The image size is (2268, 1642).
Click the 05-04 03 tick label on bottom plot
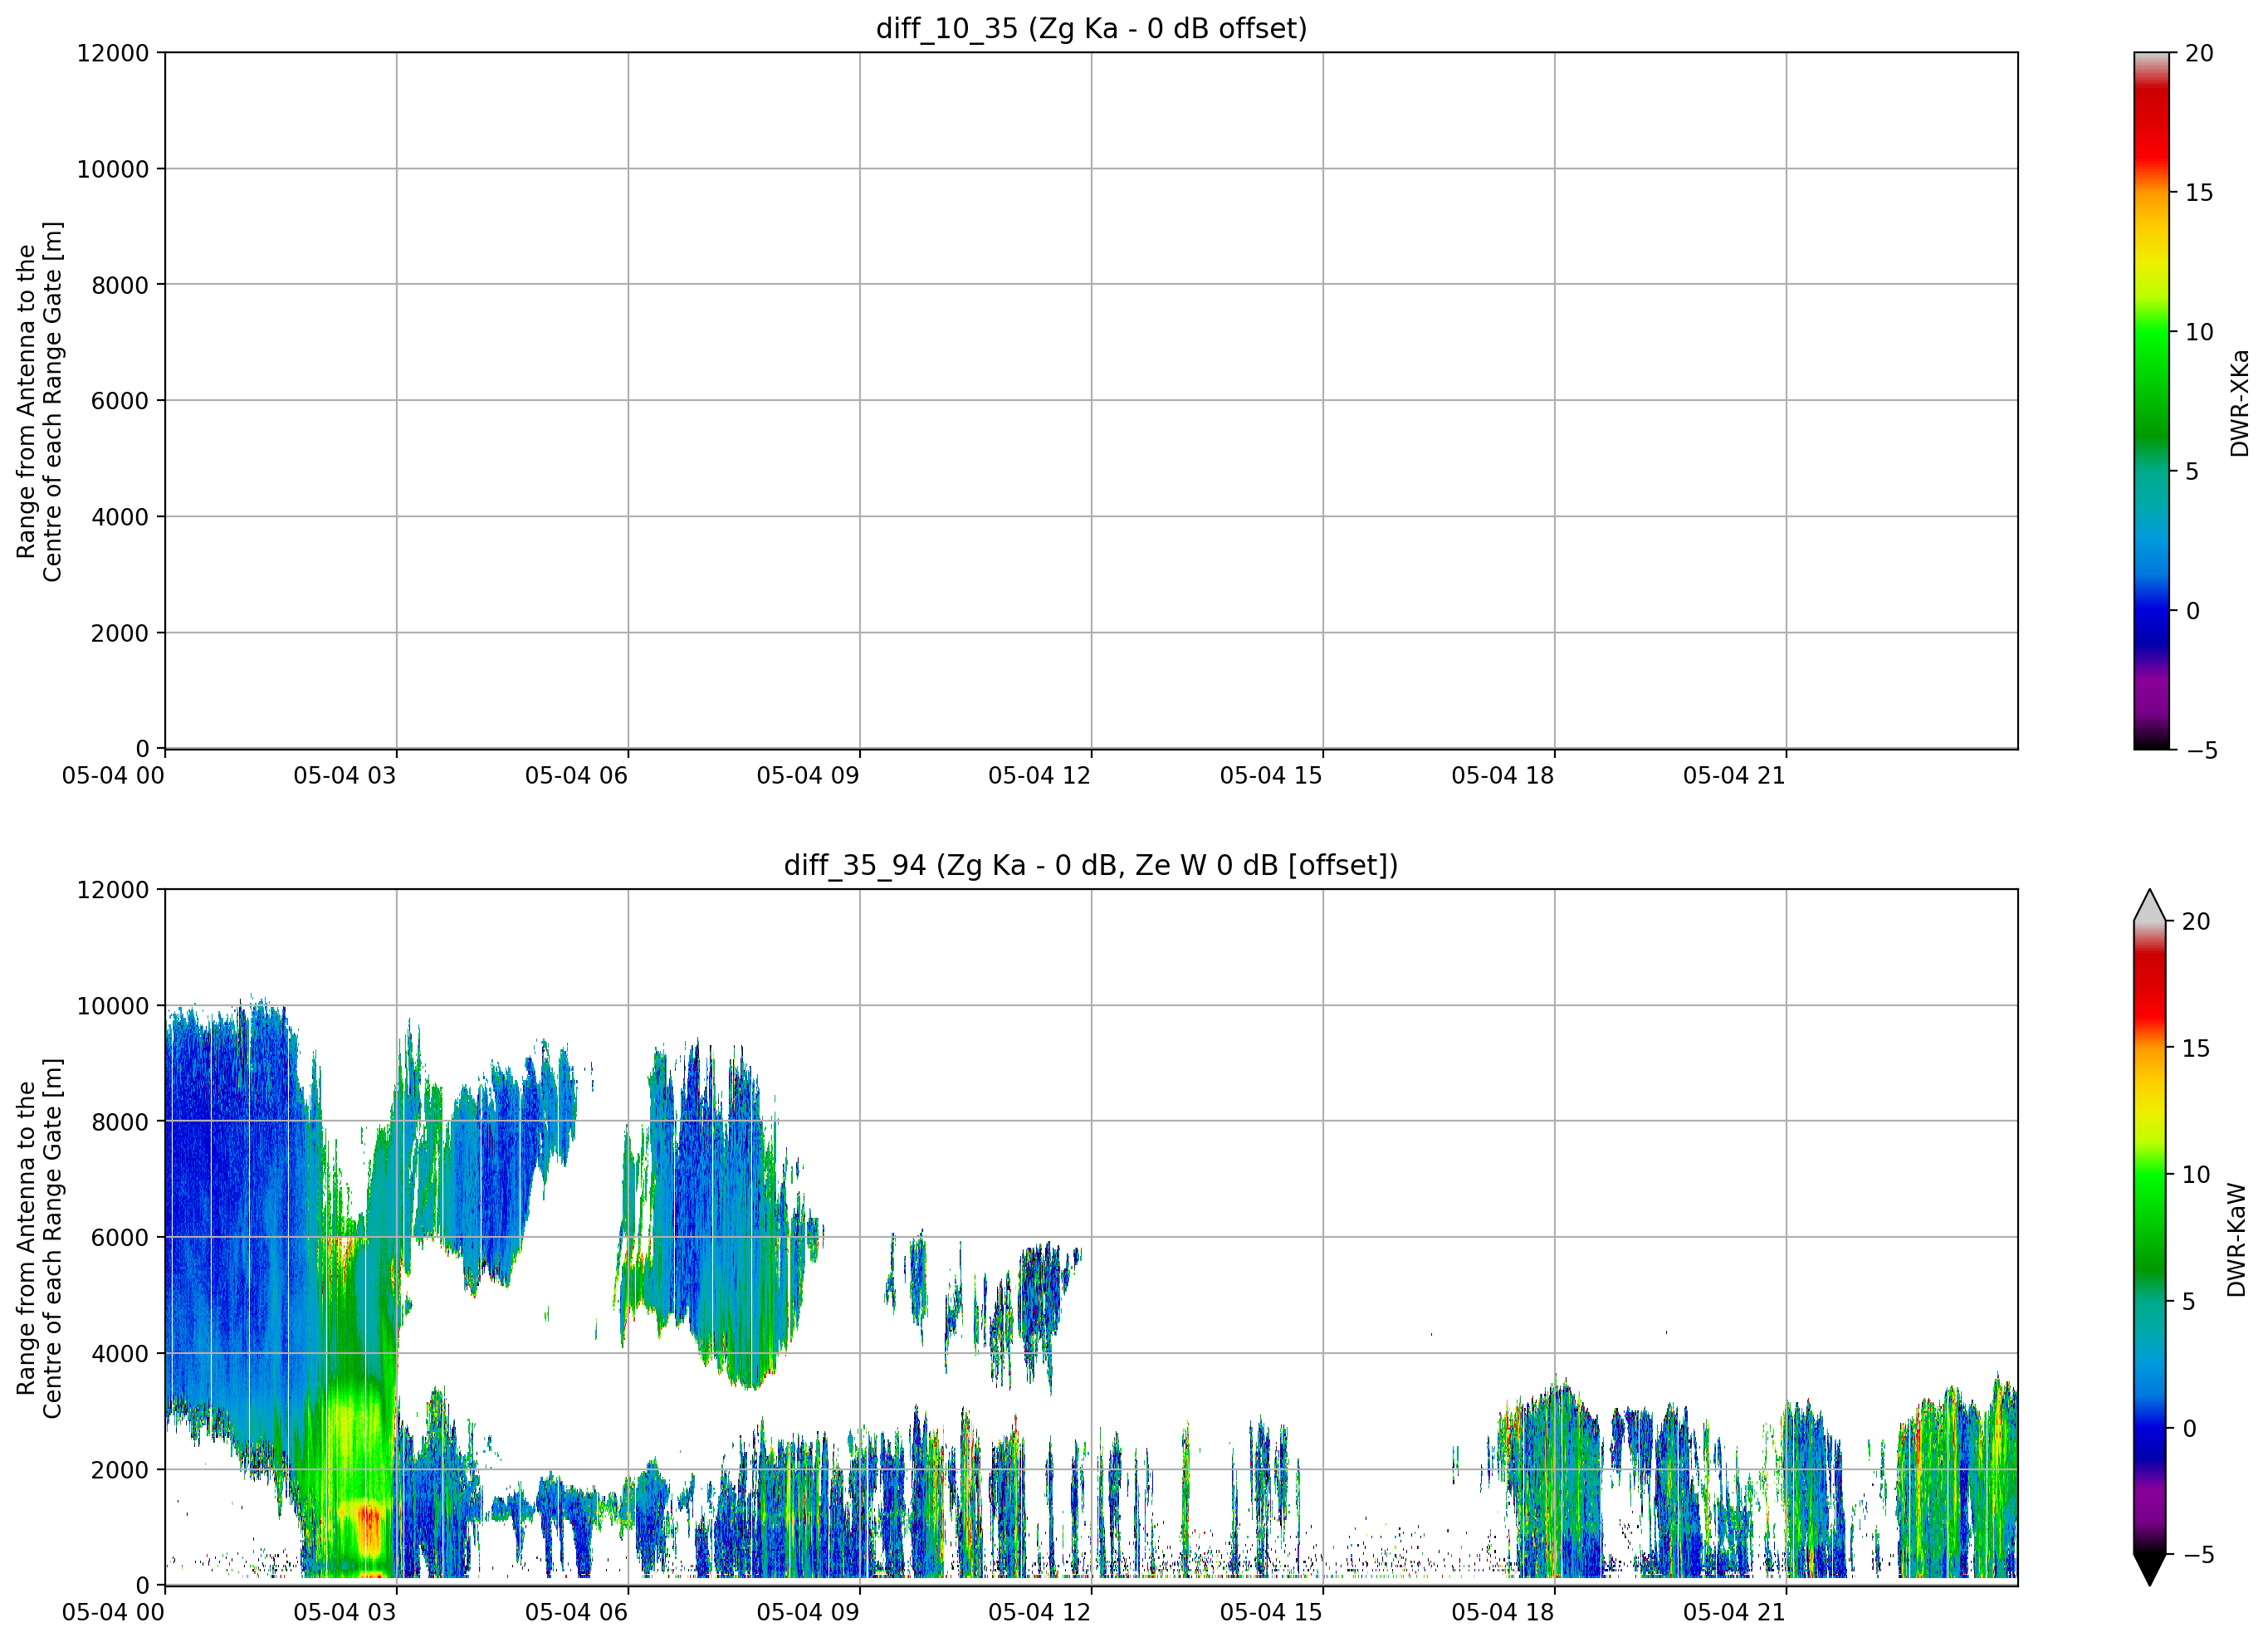tap(344, 1612)
